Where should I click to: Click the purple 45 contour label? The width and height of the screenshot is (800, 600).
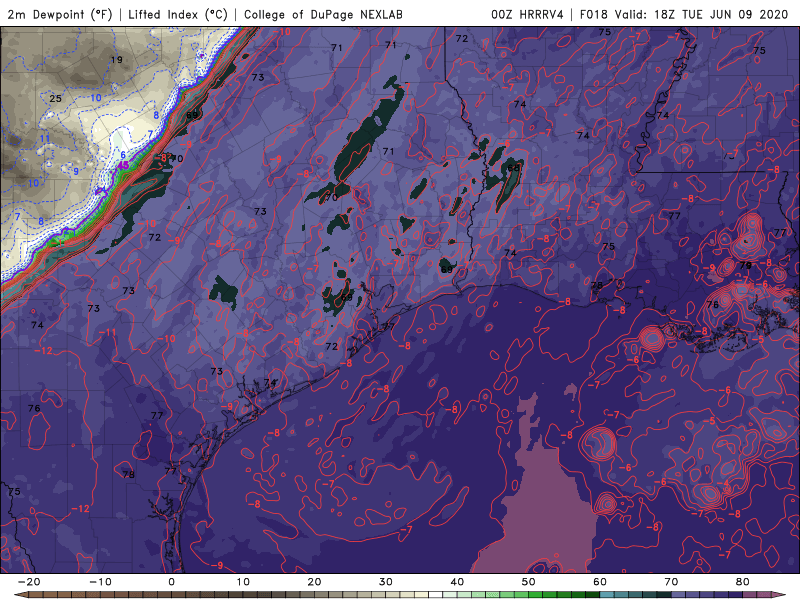coord(123,165)
